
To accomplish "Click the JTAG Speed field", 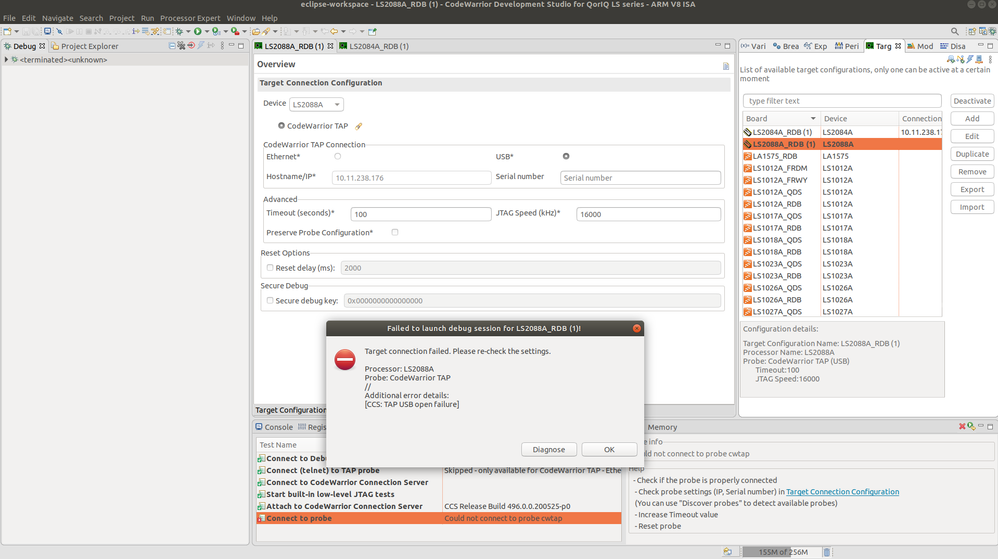I will (648, 214).
